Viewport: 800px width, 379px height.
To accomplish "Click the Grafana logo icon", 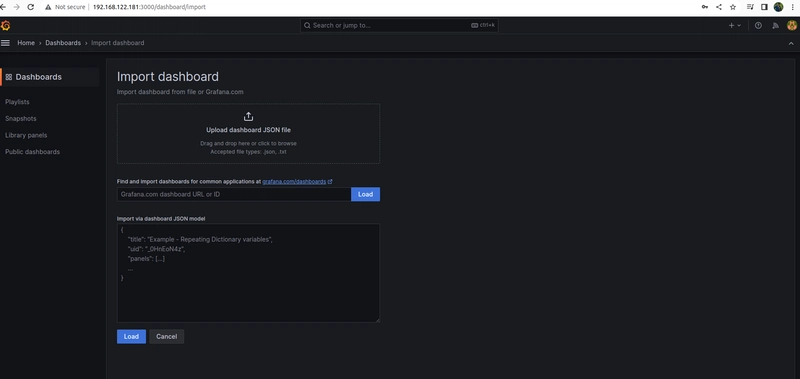I will (5, 25).
